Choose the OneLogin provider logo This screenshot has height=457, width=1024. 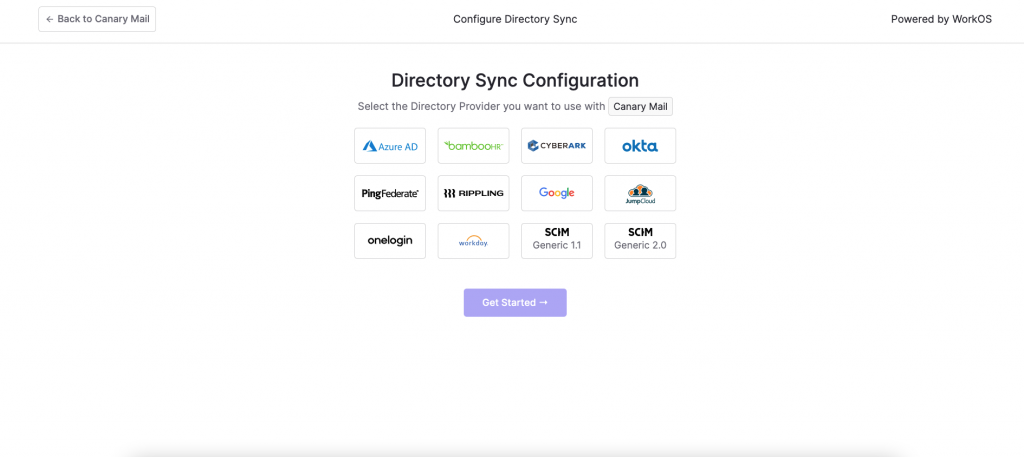(390, 241)
